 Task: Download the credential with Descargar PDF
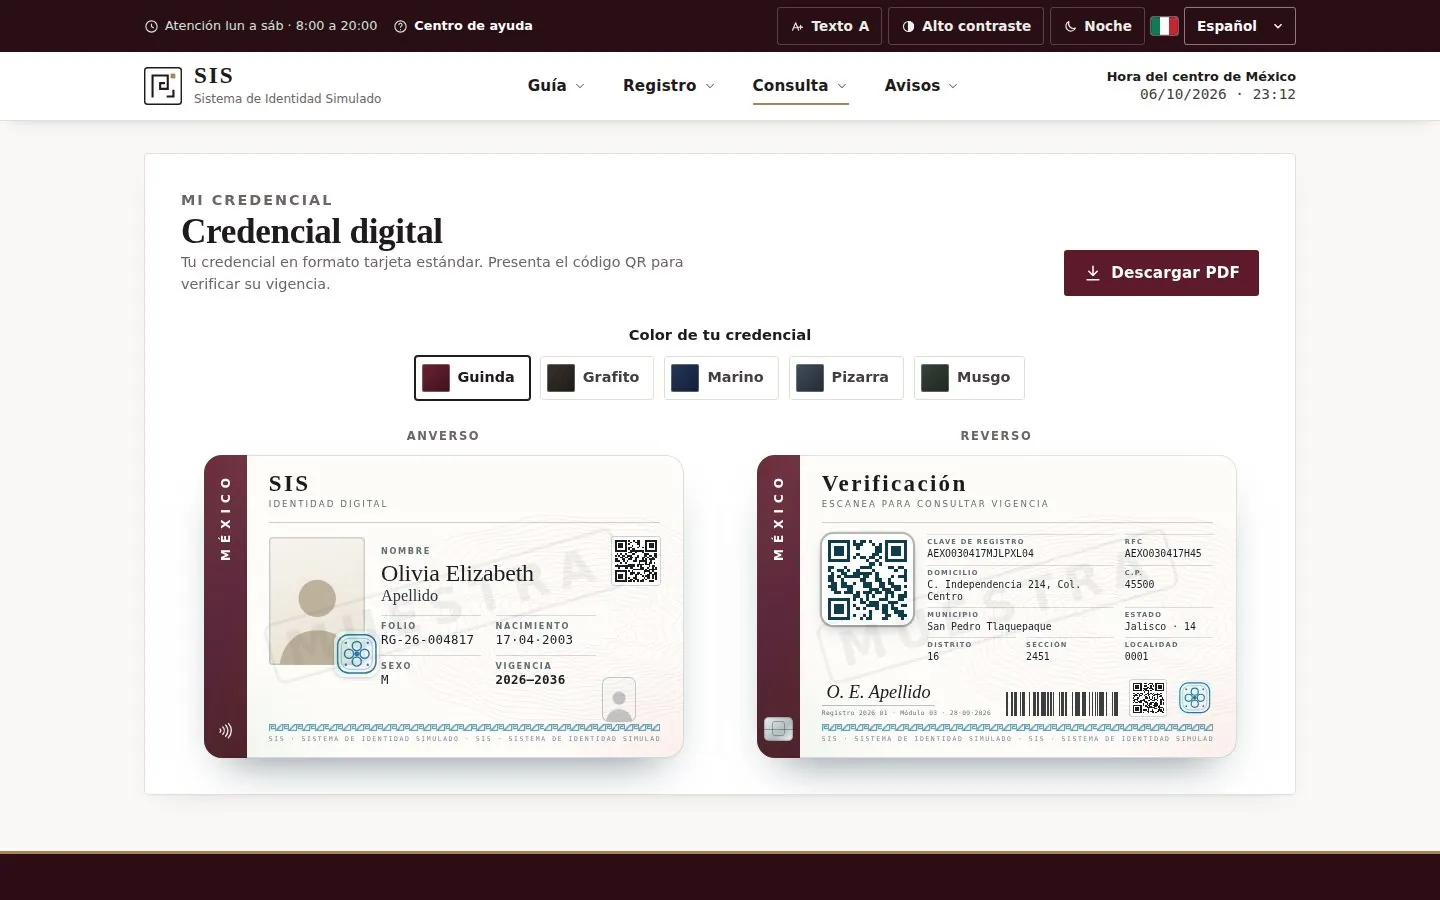(x=1161, y=273)
